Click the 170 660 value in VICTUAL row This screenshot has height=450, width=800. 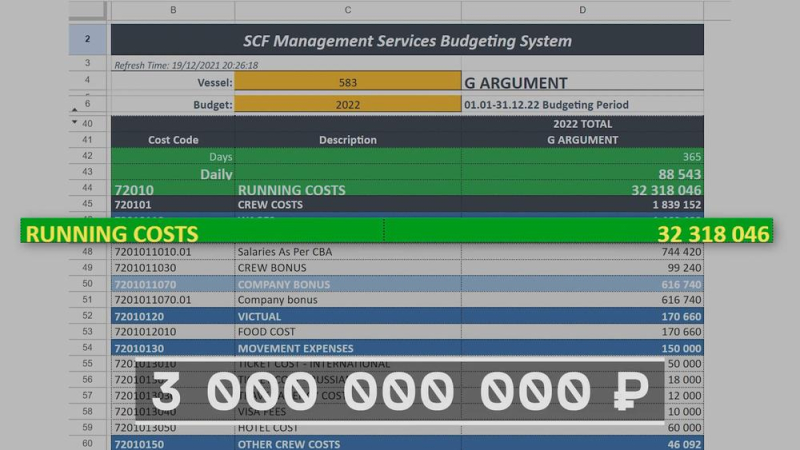681,316
